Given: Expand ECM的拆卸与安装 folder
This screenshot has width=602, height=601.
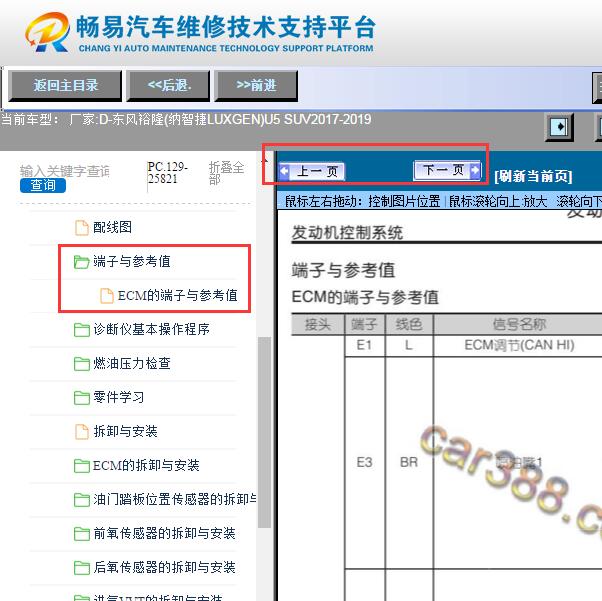Looking at the screenshot, I should pyautogui.click(x=146, y=465).
